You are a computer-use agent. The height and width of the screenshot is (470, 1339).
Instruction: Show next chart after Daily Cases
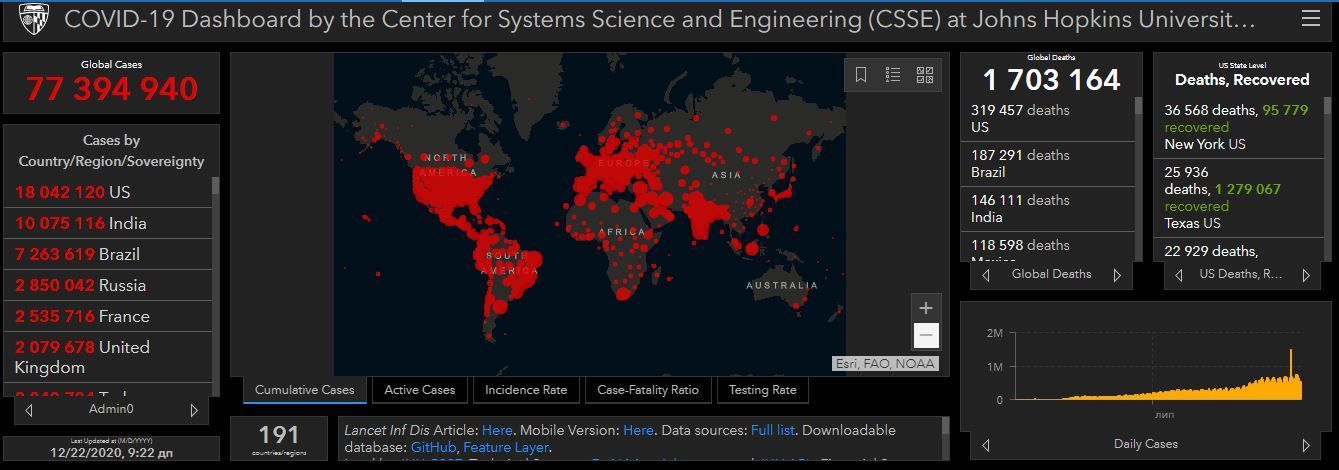(1305, 445)
